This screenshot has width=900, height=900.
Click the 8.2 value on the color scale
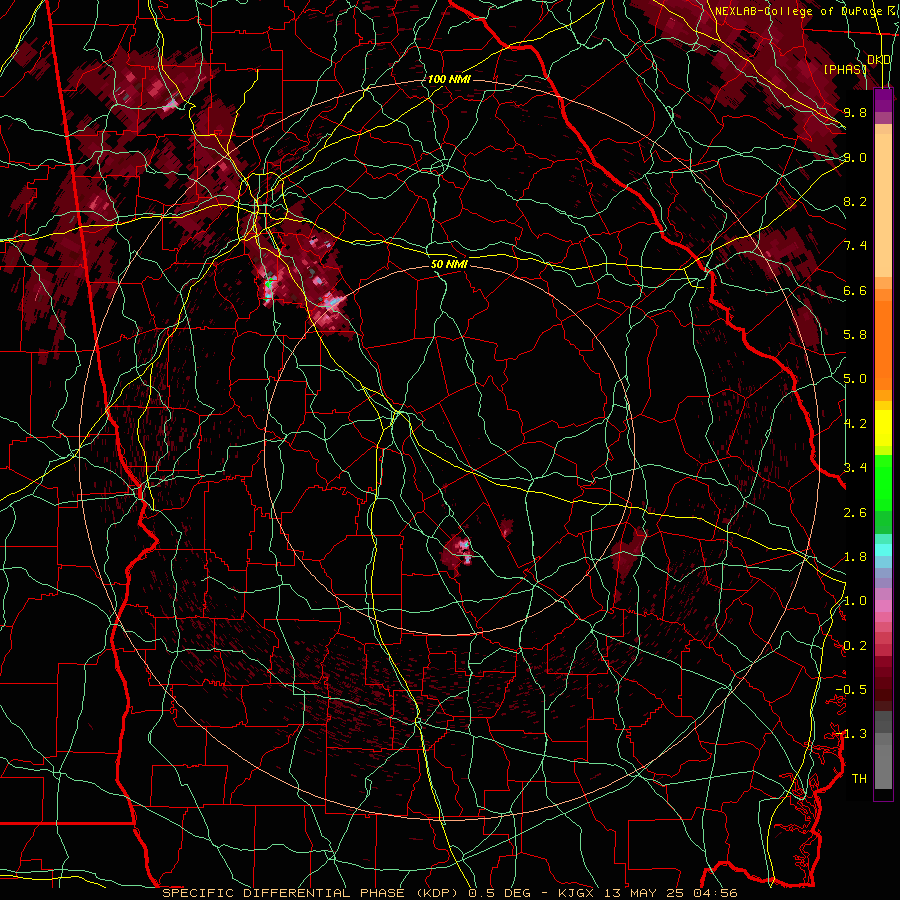(855, 201)
